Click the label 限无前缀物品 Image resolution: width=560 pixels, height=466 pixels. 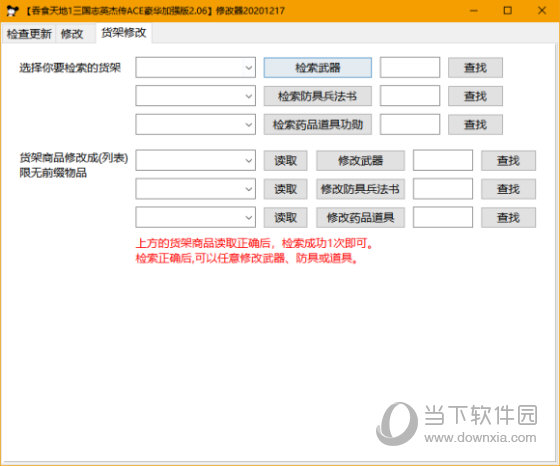53,173
